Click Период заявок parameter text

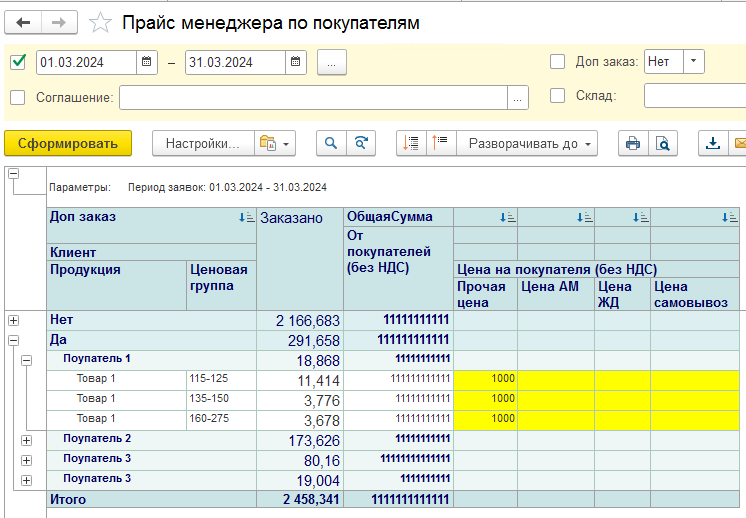(x=227, y=187)
